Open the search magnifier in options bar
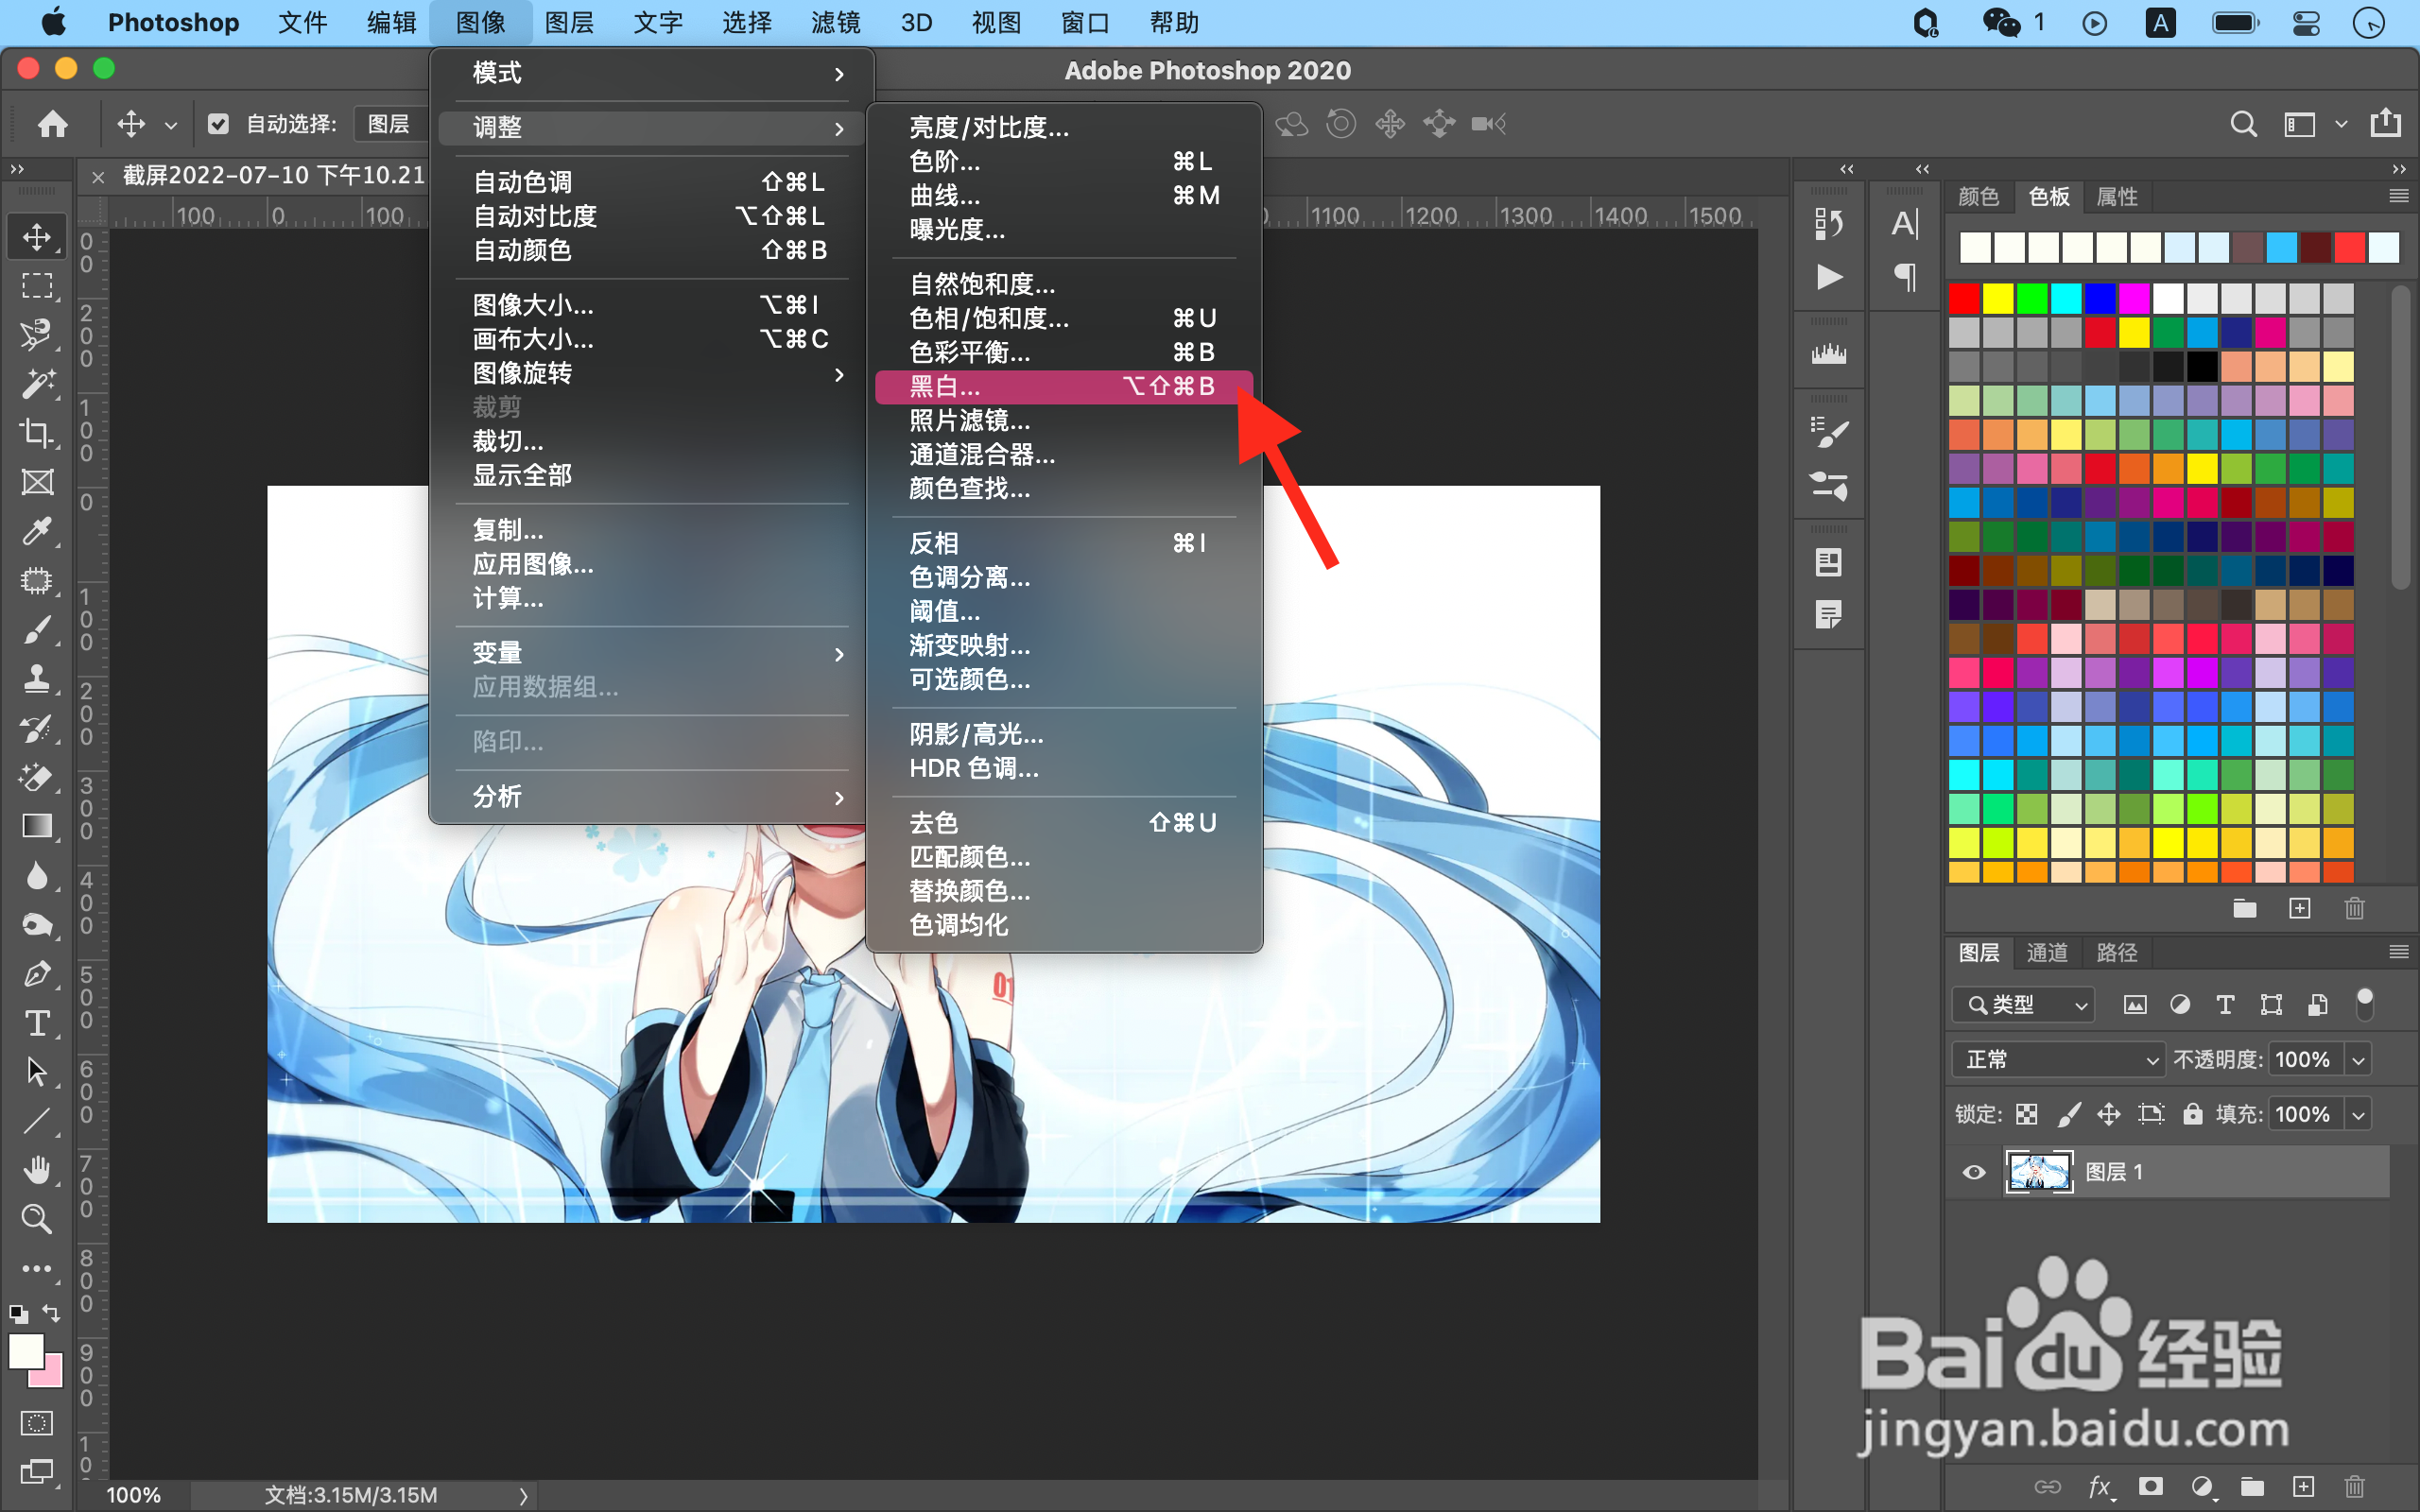This screenshot has width=2420, height=1512. point(2243,124)
